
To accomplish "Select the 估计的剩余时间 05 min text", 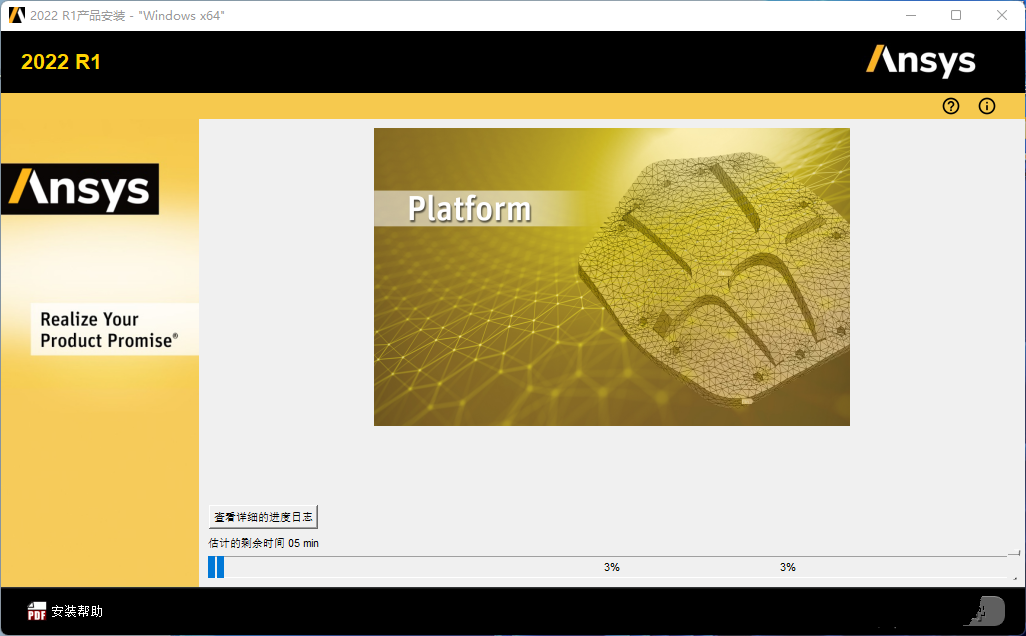I will [x=264, y=543].
